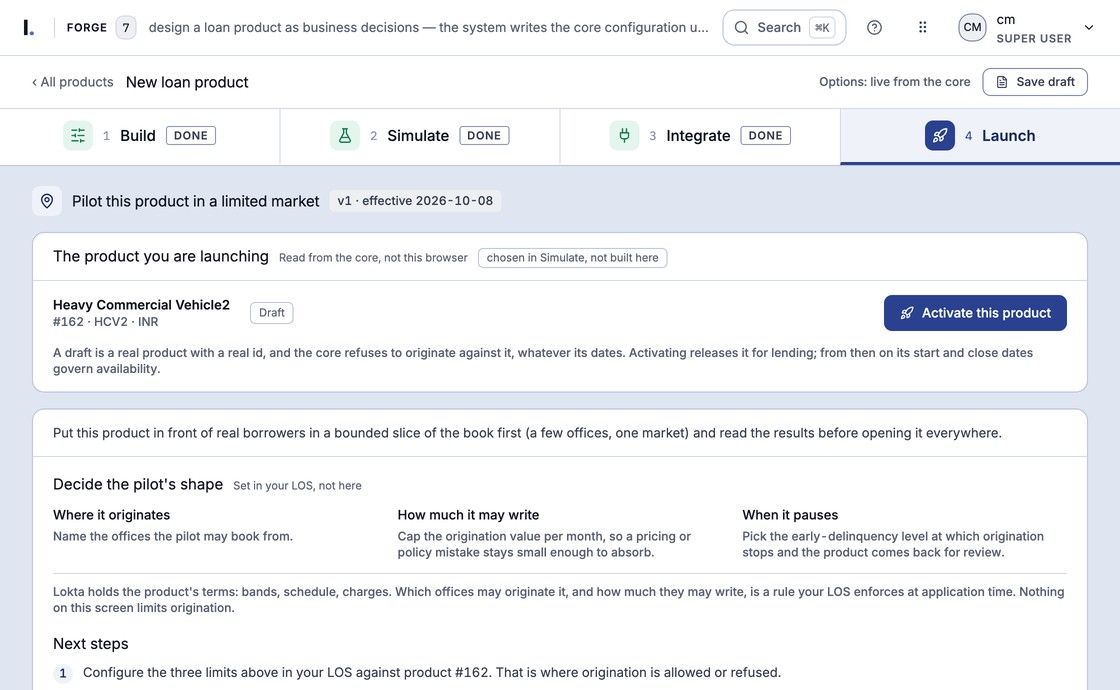Screen dimensions: 1120x690
Task: Expand the user account chevron menu
Action: click(1089, 28)
